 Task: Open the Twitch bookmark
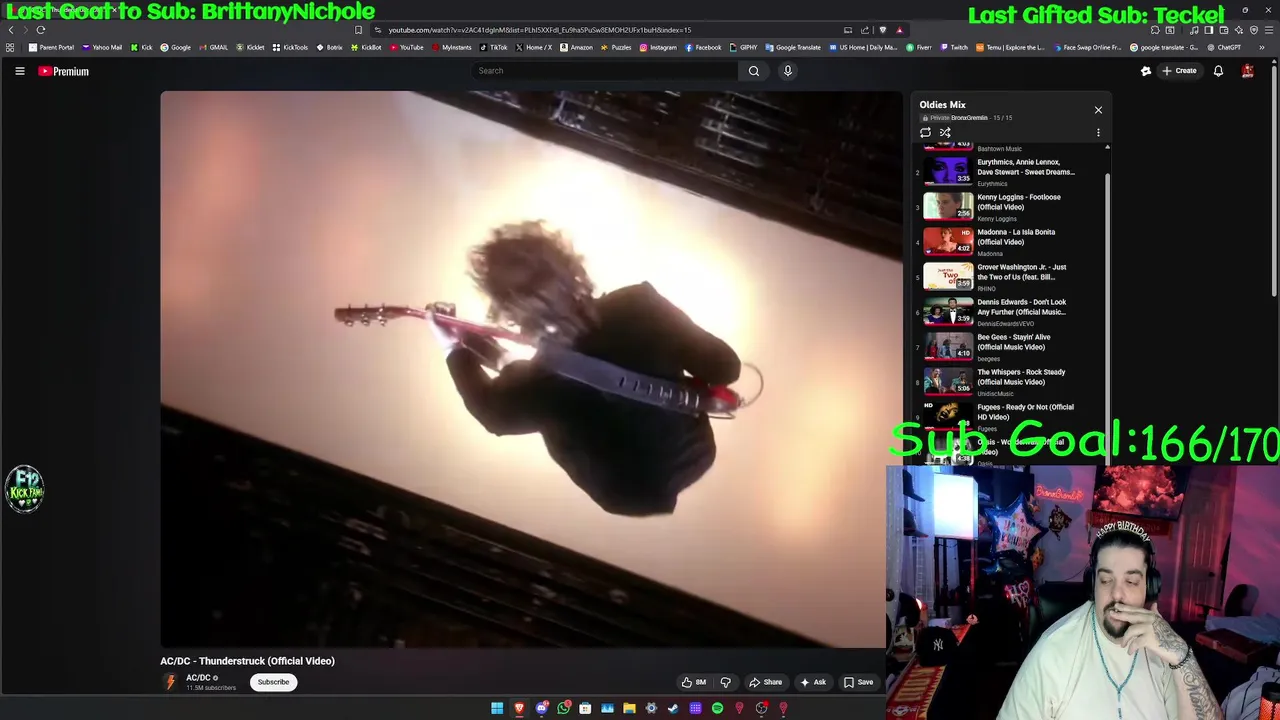coord(954,47)
